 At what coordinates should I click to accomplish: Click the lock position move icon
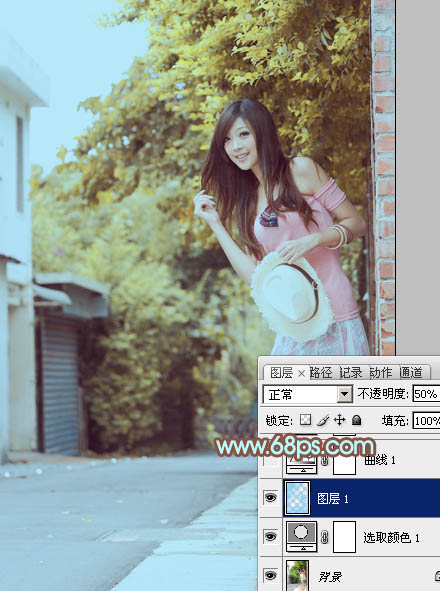340,420
